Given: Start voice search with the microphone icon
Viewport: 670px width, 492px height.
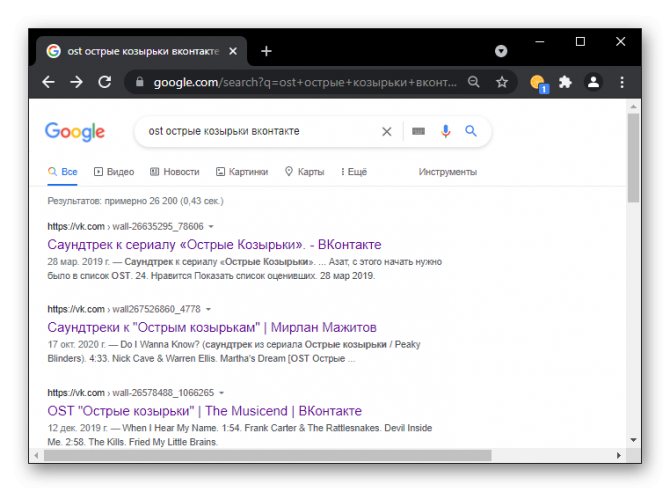Looking at the screenshot, I should click(x=445, y=131).
